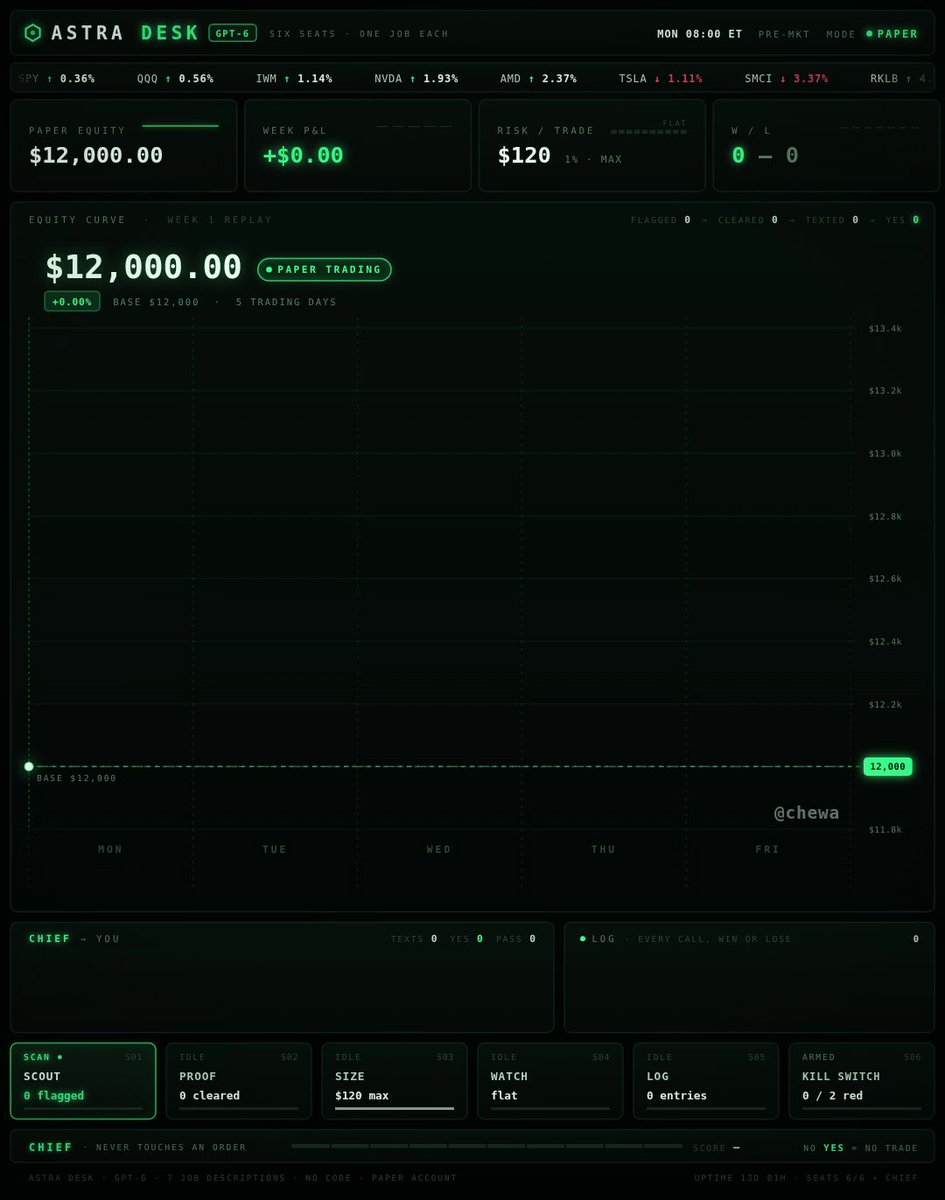This screenshot has width=945, height=1200.
Task: Click the Chief score progress bar
Action: coord(487,1146)
